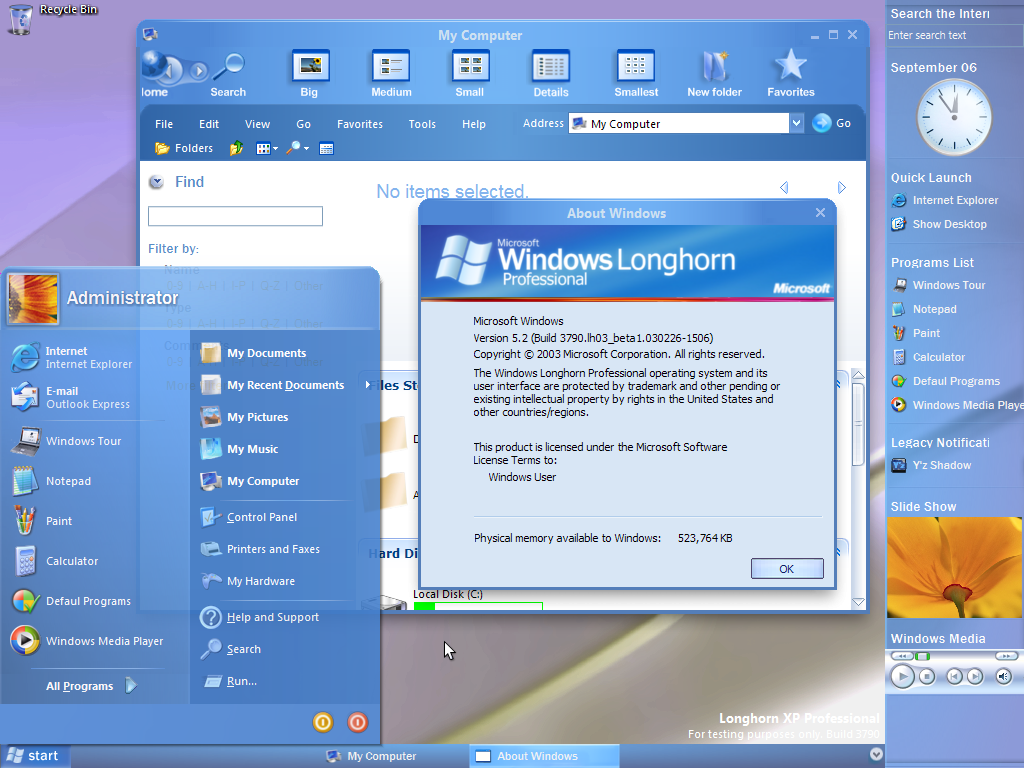This screenshot has height=768, width=1024.
Task: Click the sidebar Enter search text field
Action: pyautogui.click(x=955, y=35)
